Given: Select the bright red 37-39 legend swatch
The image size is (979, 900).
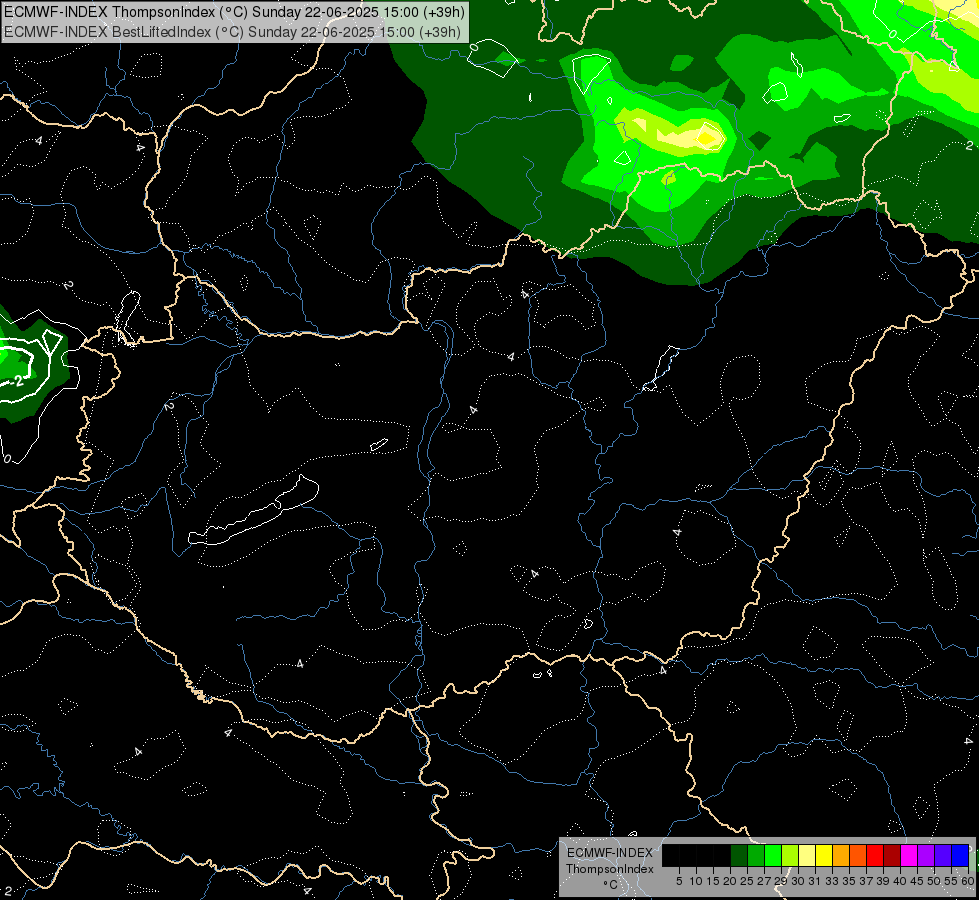Looking at the screenshot, I should point(875,855).
